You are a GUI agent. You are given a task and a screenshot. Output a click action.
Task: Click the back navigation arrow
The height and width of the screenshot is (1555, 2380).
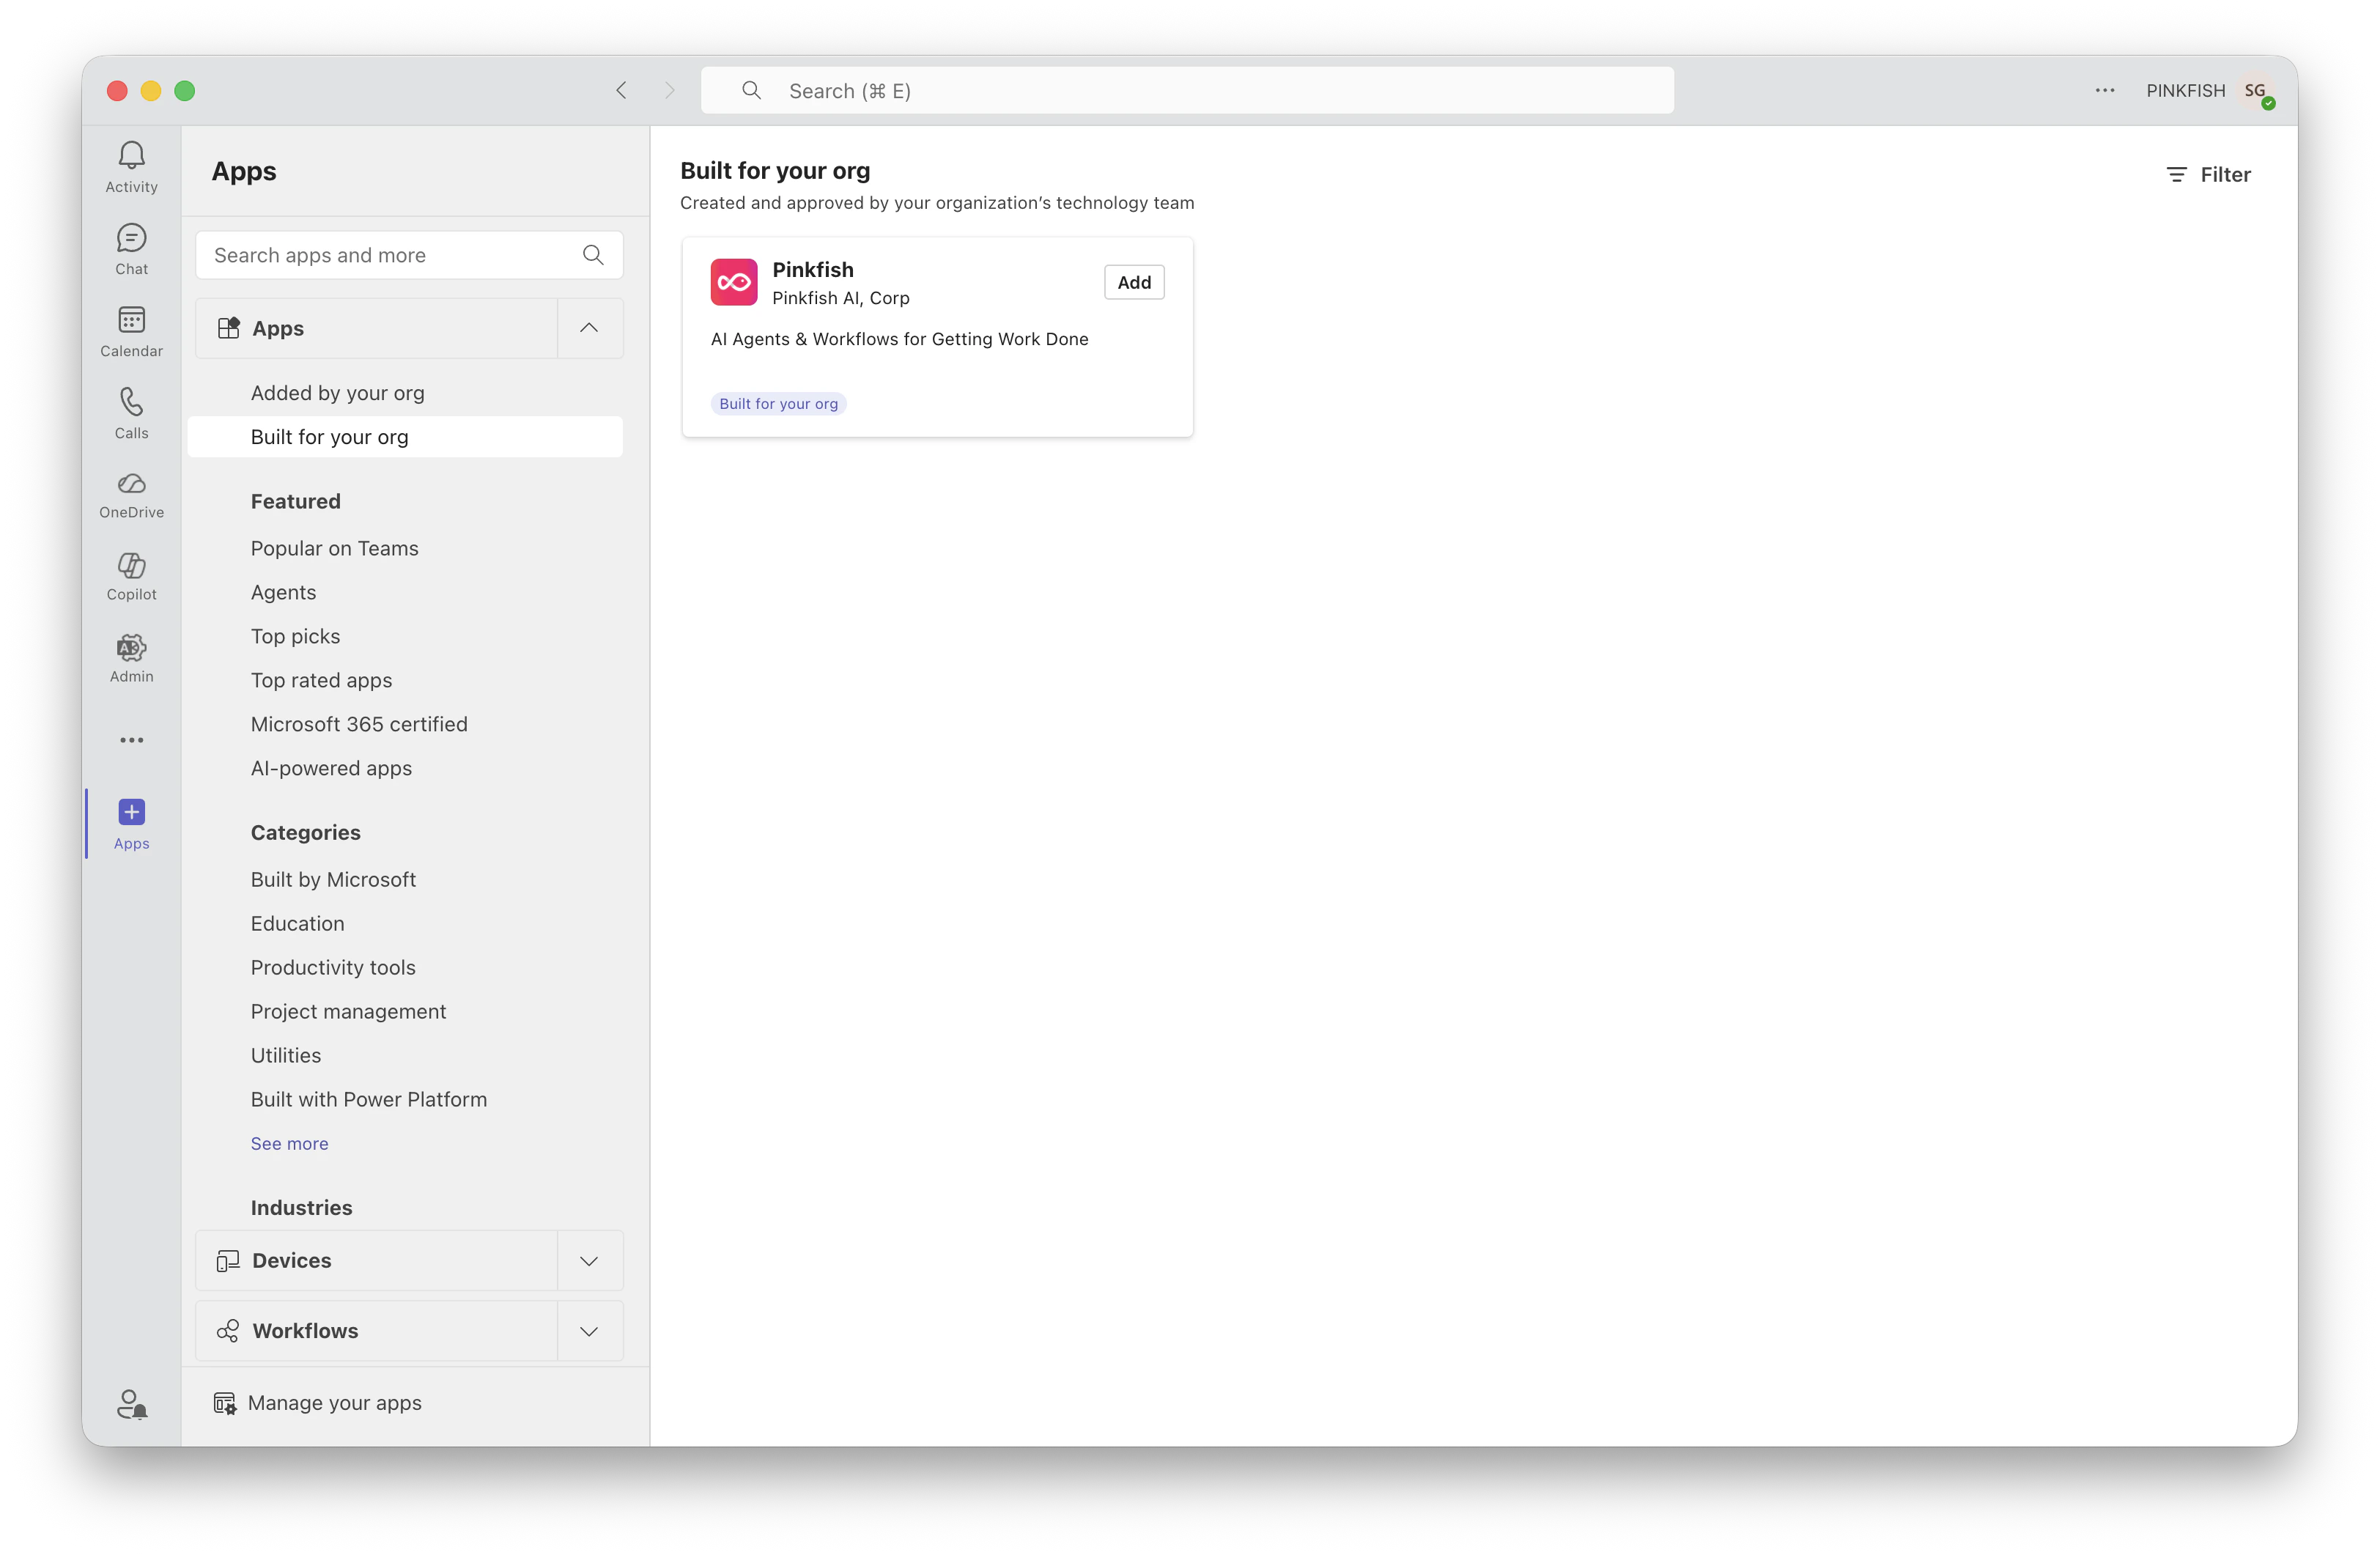621,90
